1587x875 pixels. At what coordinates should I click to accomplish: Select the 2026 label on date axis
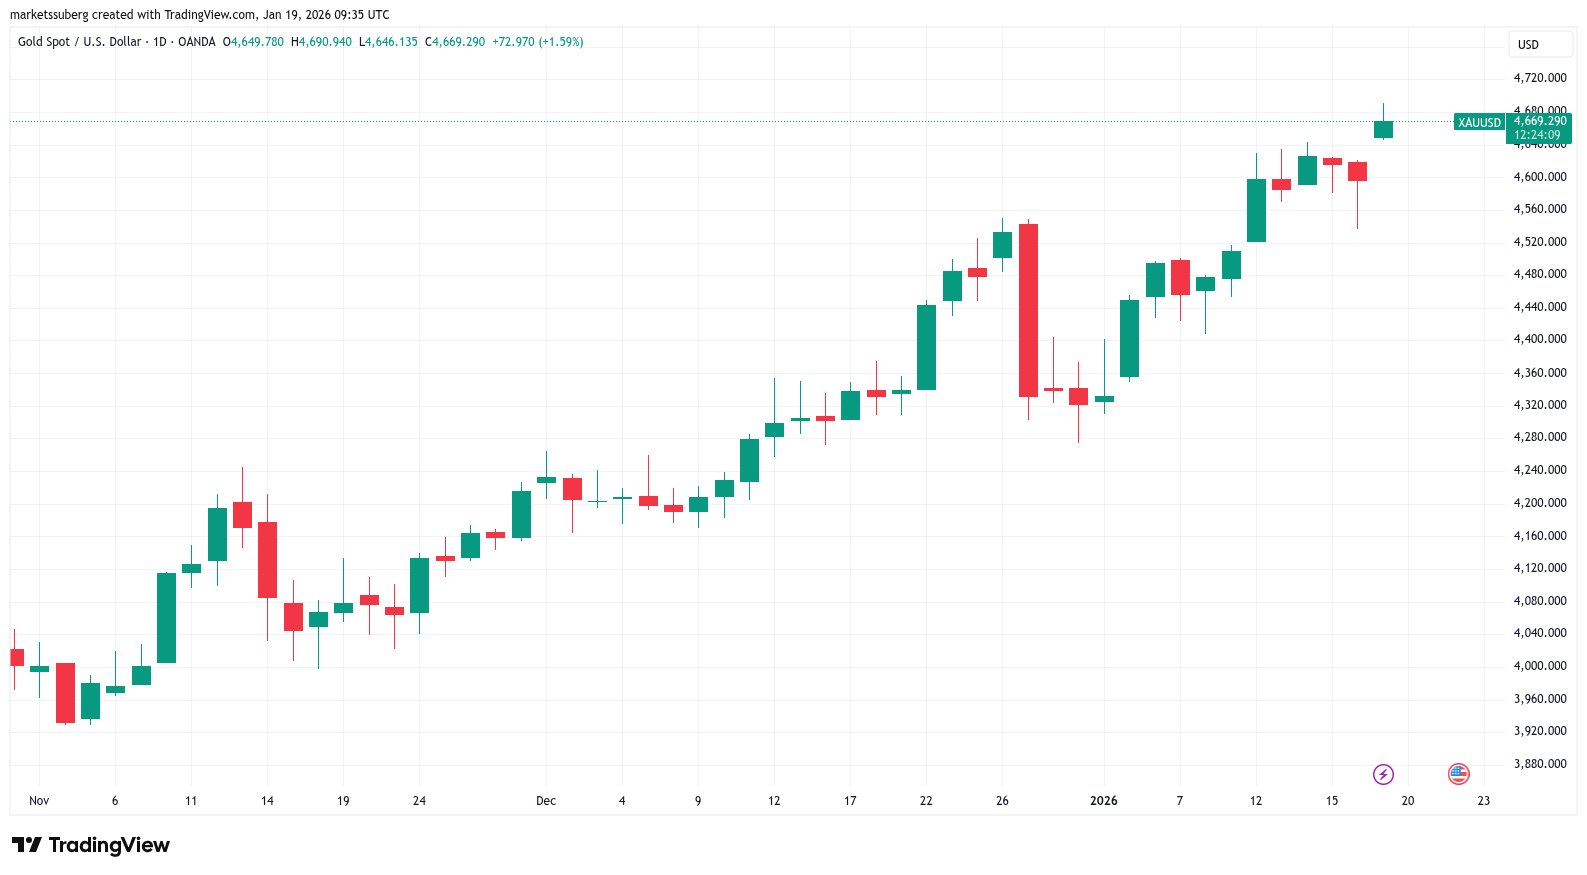(1103, 801)
